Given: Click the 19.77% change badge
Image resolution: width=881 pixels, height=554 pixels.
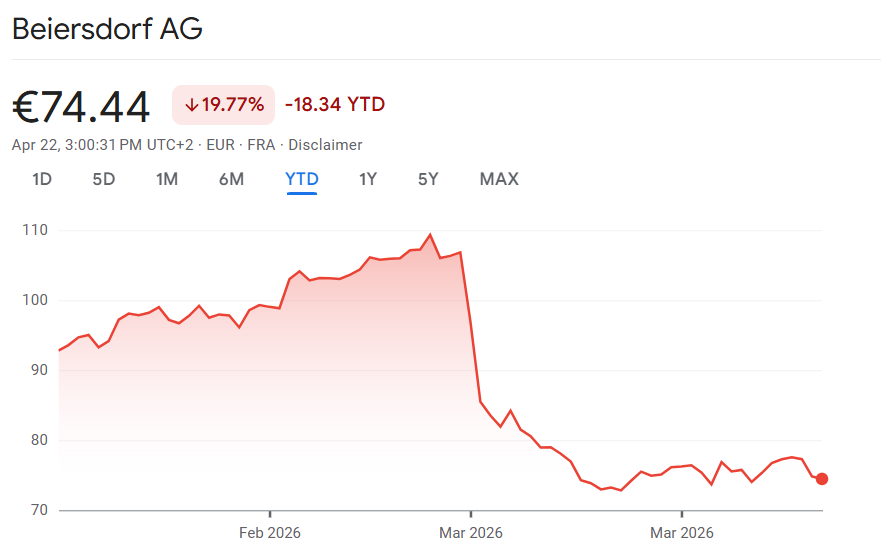Looking at the screenshot, I should coord(224,105).
